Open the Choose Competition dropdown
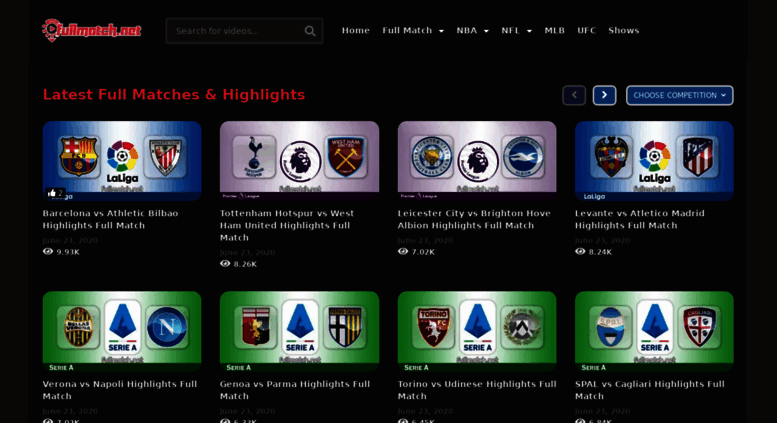 coord(679,95)
